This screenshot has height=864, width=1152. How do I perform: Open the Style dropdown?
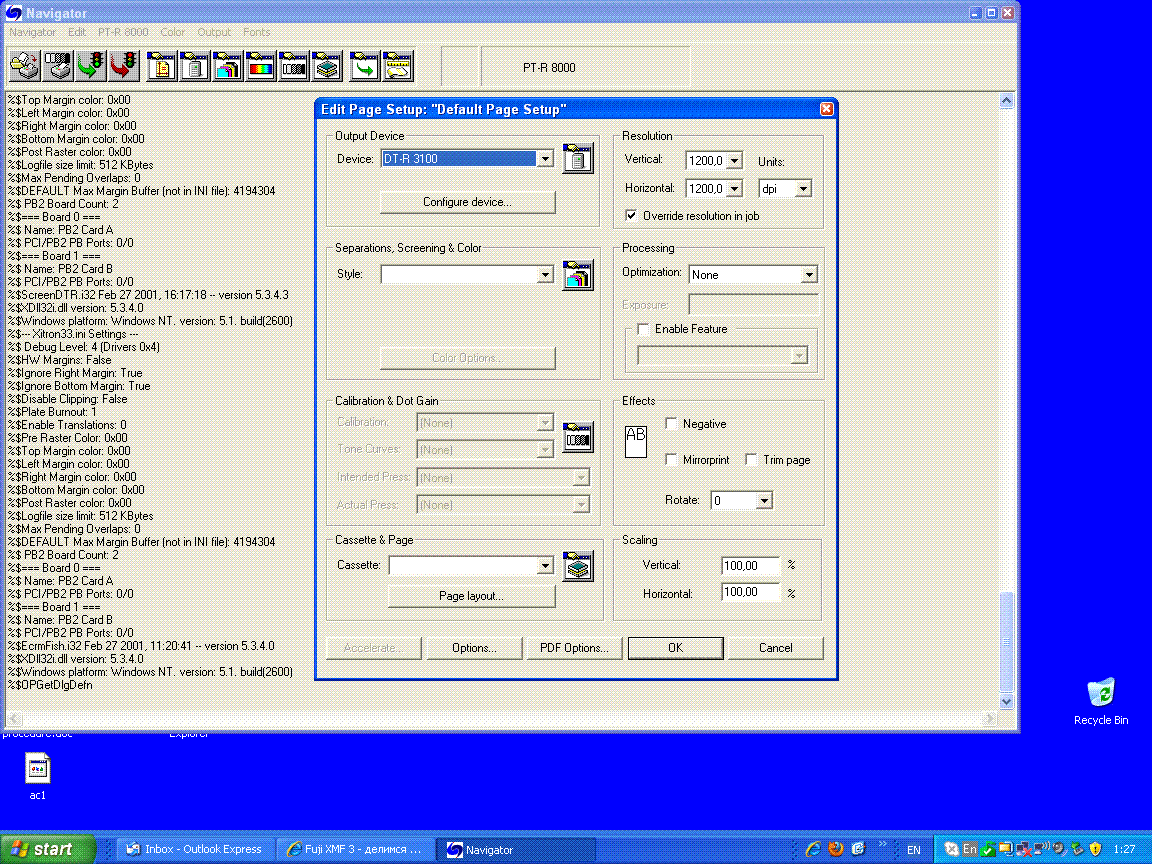coord(544,275)
